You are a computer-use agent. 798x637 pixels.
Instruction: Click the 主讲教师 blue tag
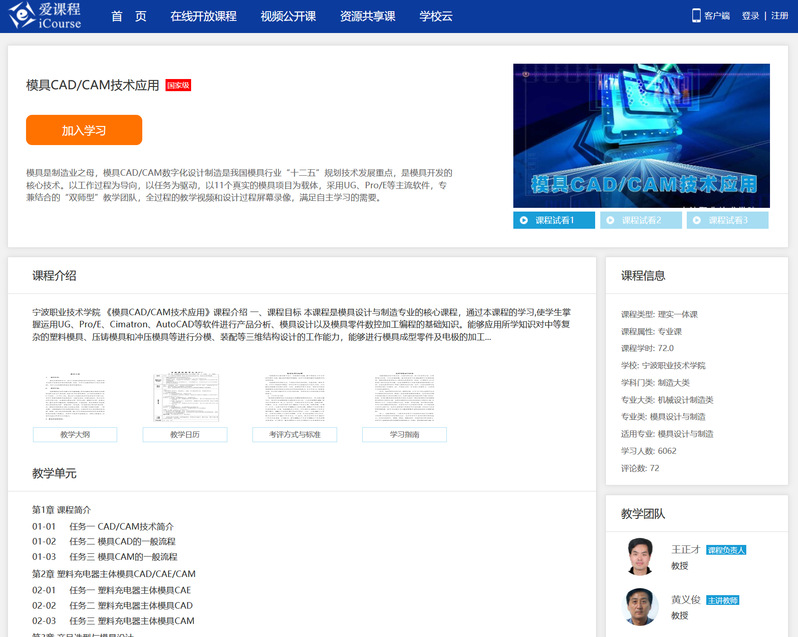(x=723, y=600)
